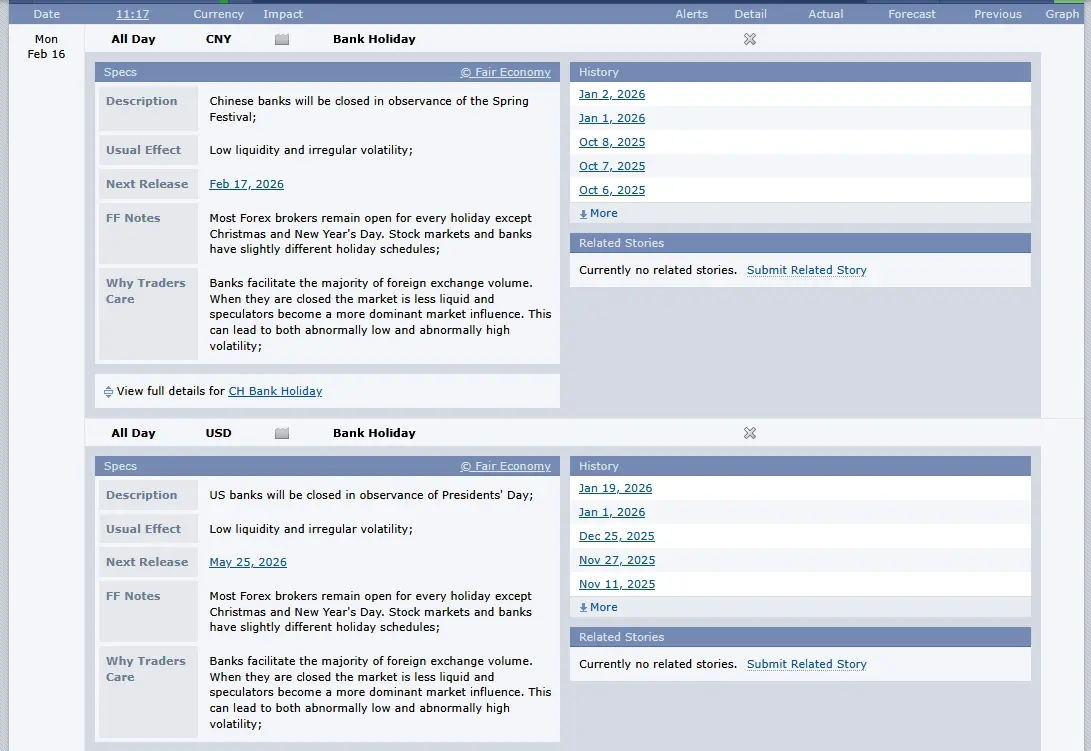Open next release May 25, 2026

pos(248,562)
